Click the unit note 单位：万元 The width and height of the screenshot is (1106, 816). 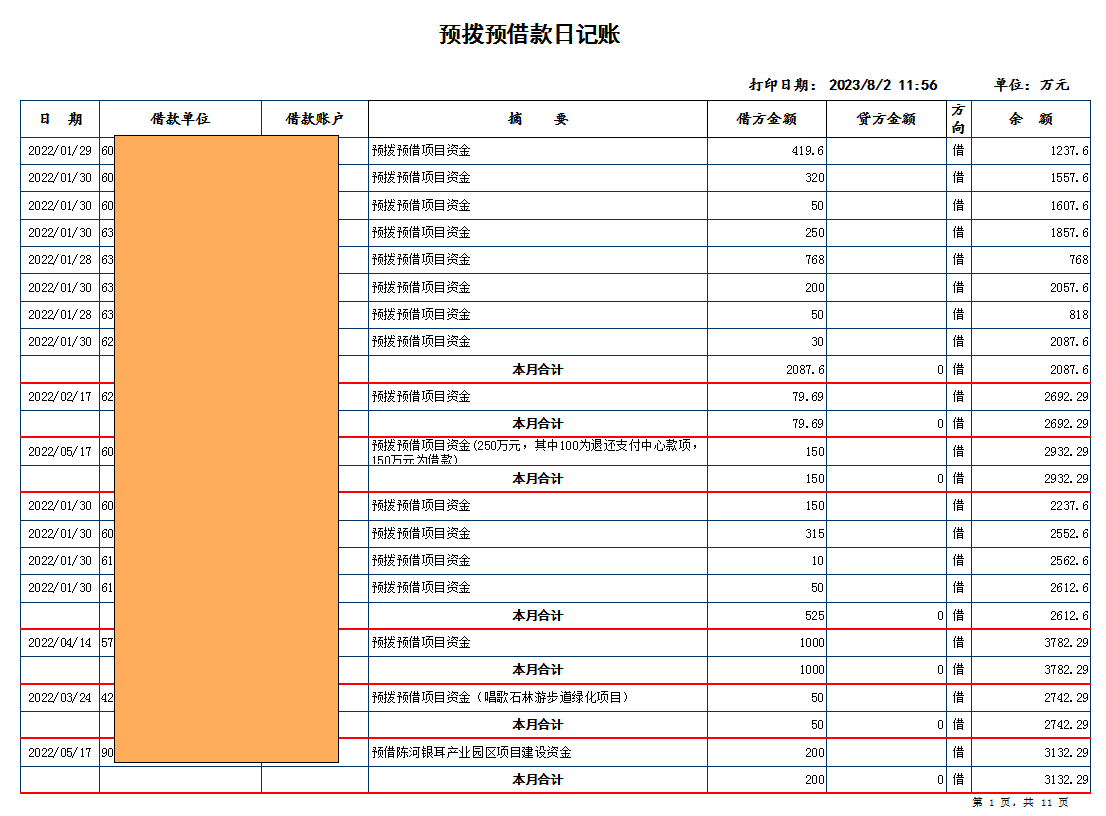1031,85
